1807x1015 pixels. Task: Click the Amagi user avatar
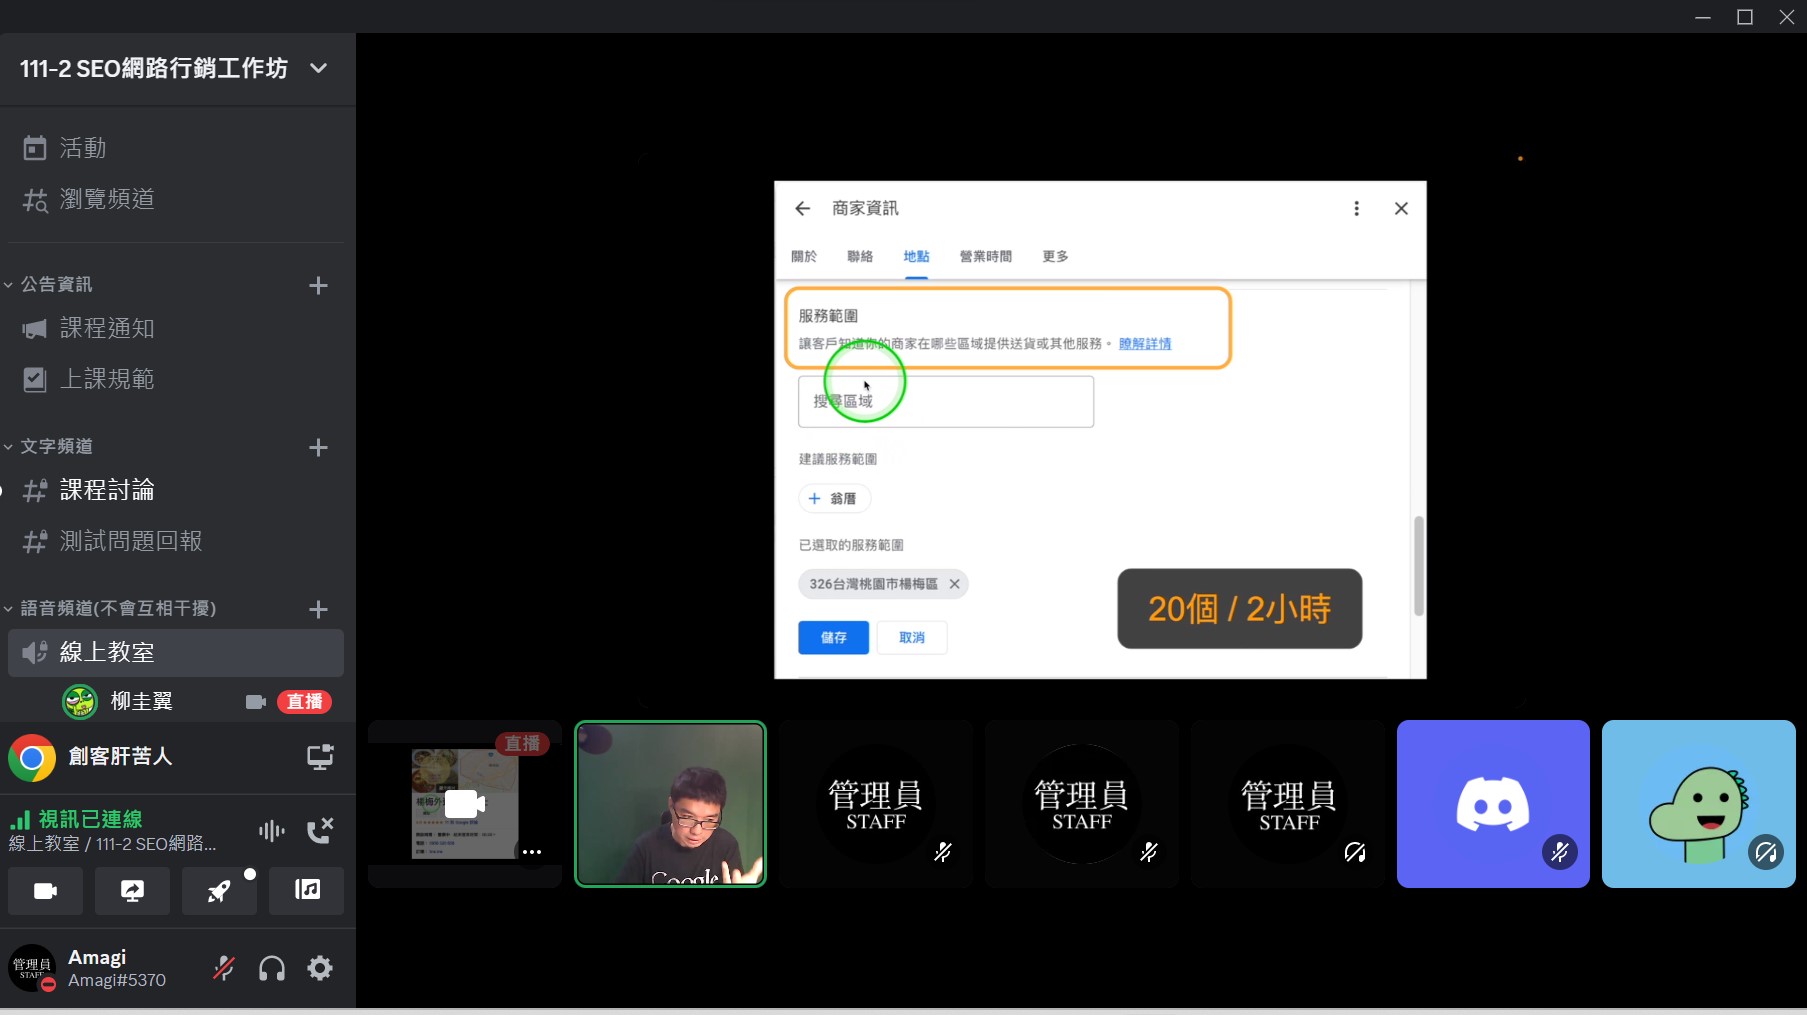coord(32,968)
